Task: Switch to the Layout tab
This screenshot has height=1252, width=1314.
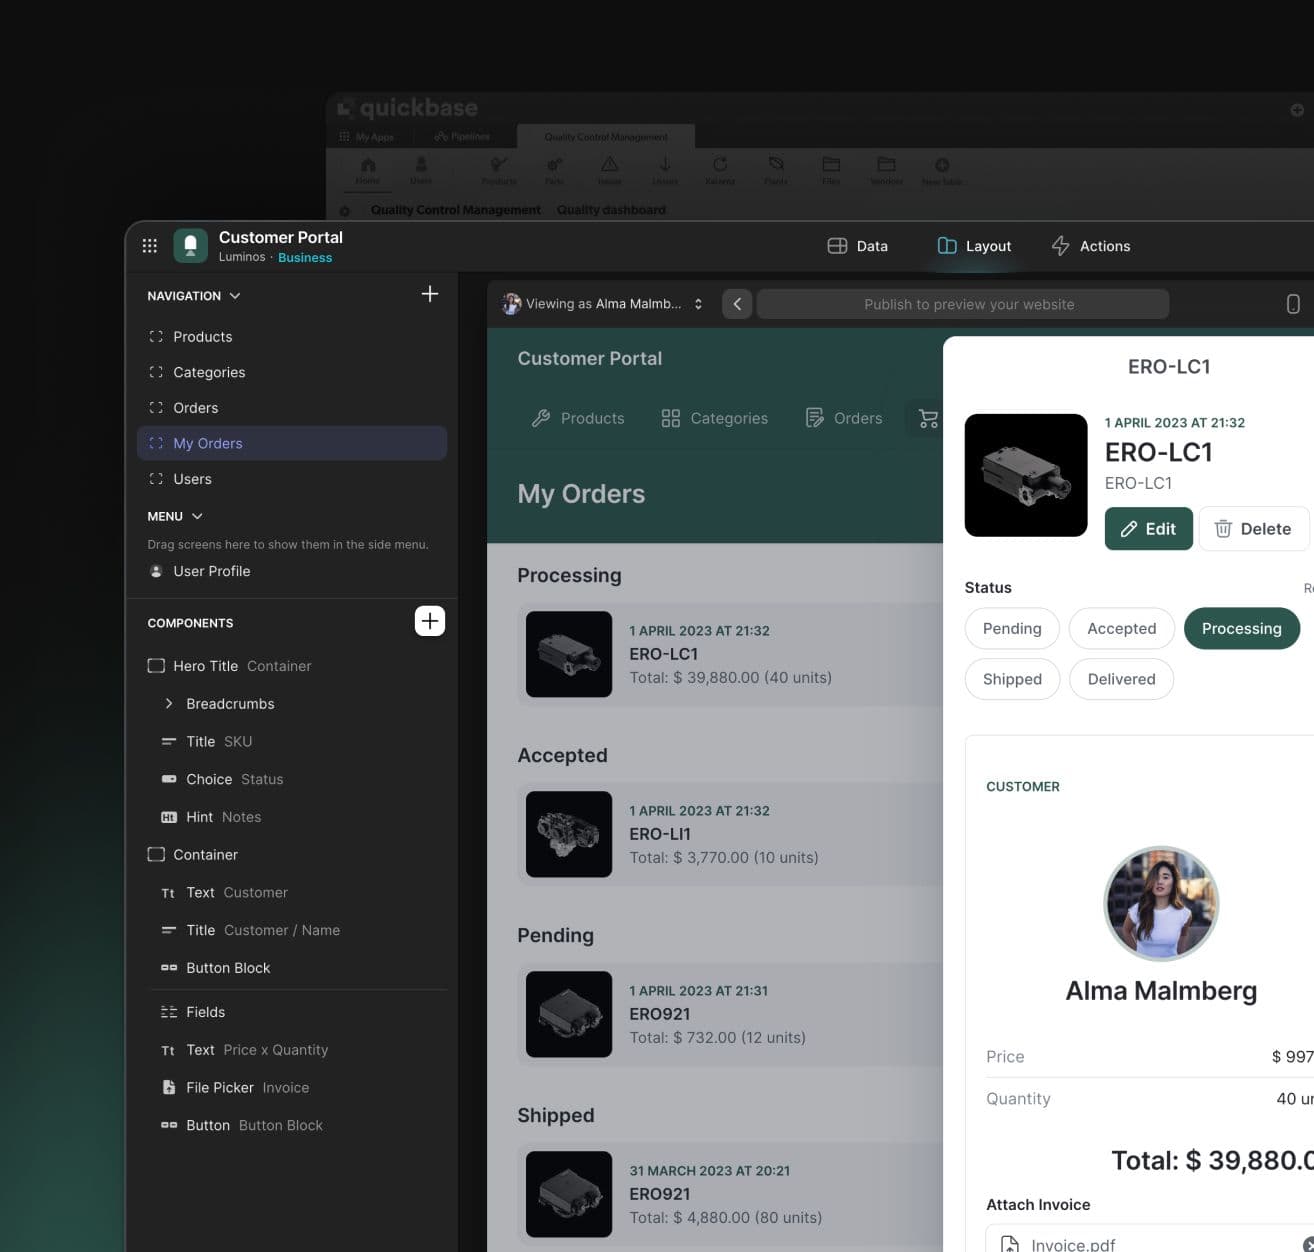Action: coord(974,246)
